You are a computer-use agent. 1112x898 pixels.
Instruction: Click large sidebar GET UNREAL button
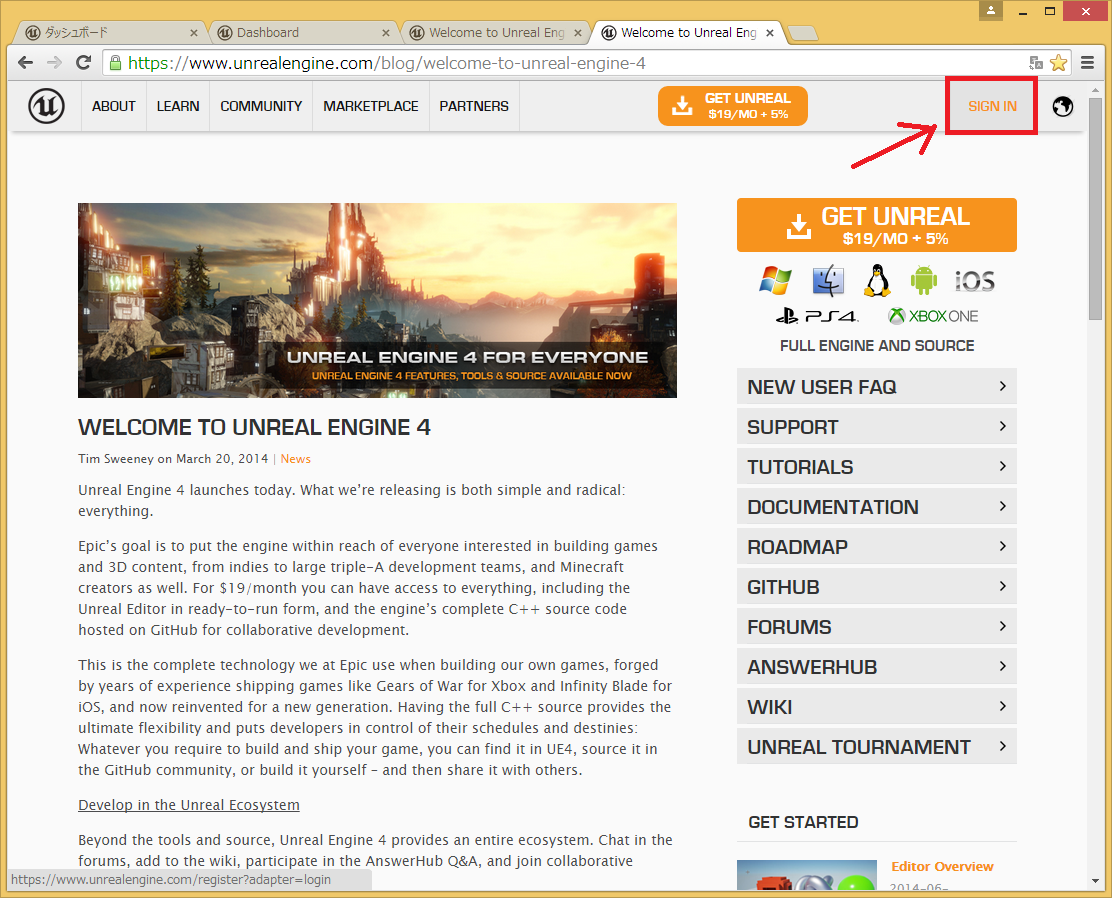pos(877,225)
